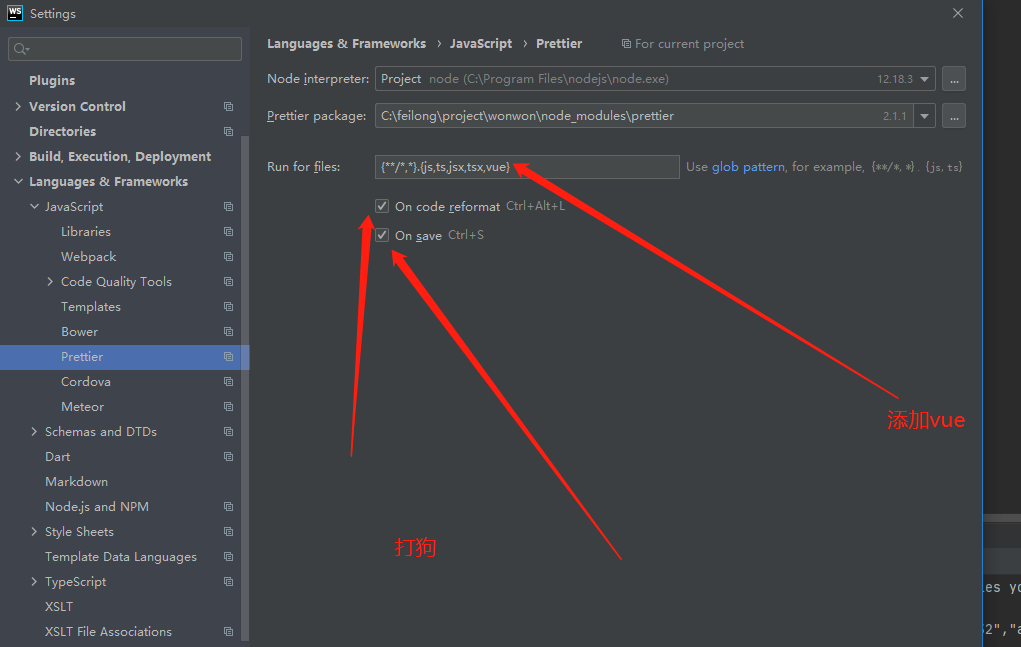1021x647 pixels.
Task: Expand the TypeScript node
Action: (x=34, y=582)
